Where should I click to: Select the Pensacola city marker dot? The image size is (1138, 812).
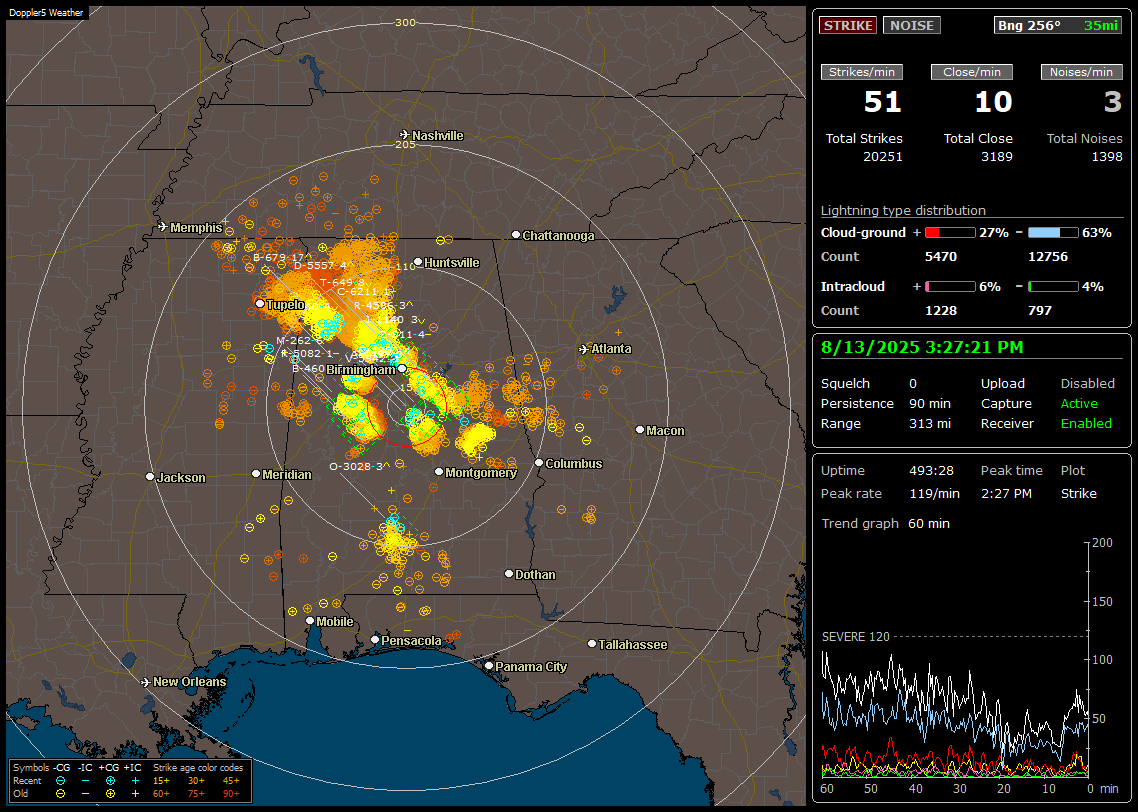tap(375, 640)
